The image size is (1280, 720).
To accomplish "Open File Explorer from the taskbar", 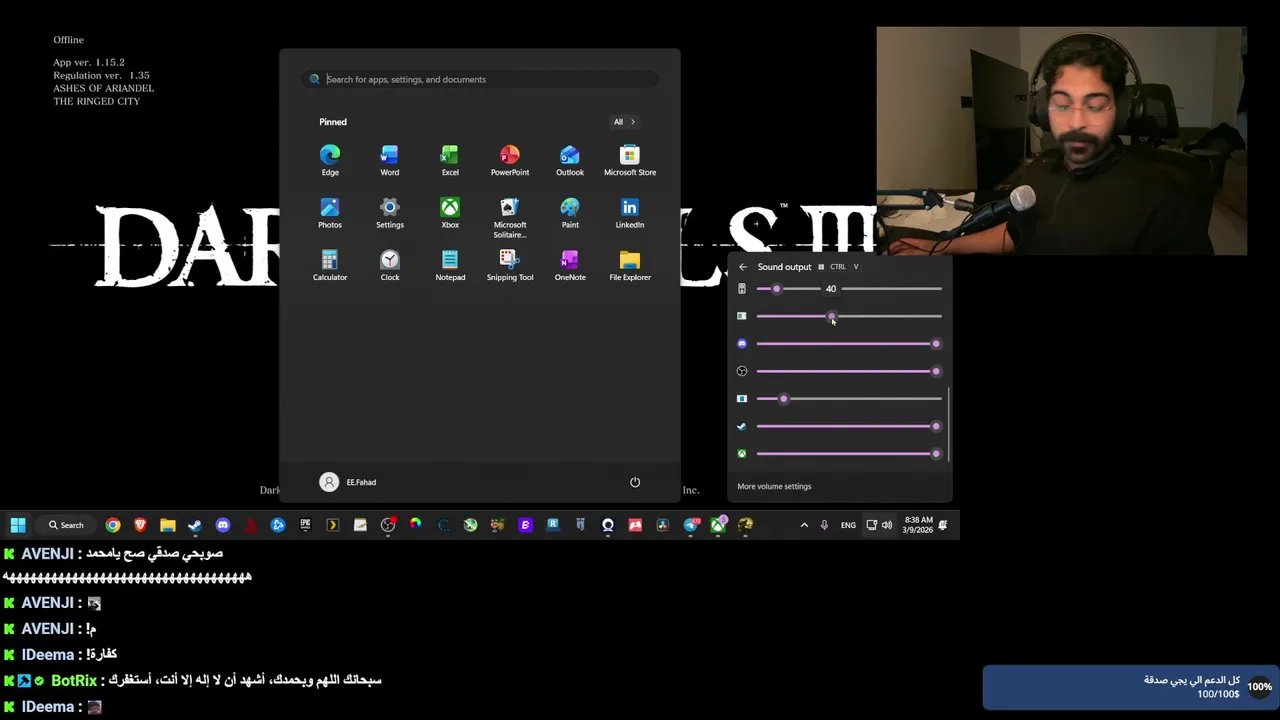I will (x=168, y=525).
